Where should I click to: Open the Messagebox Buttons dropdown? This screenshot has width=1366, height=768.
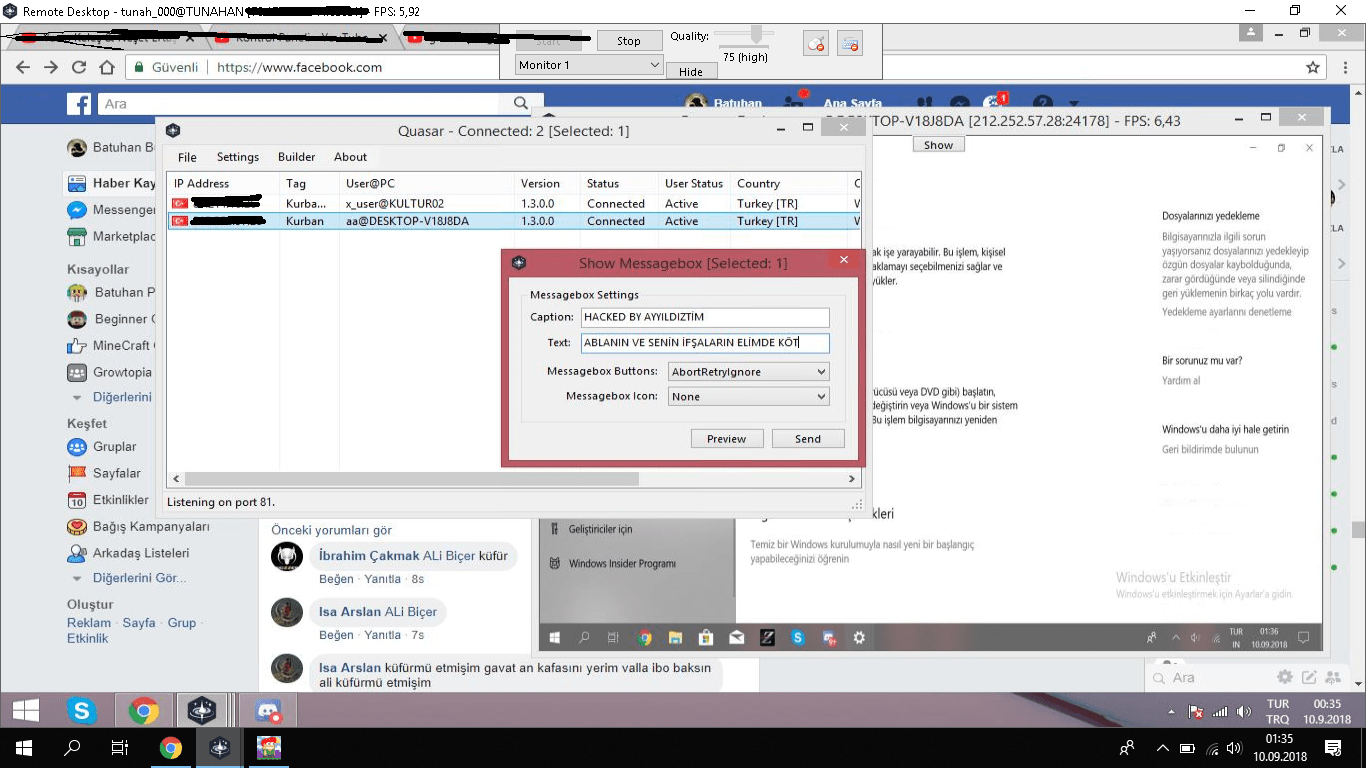tap(748, 371)
